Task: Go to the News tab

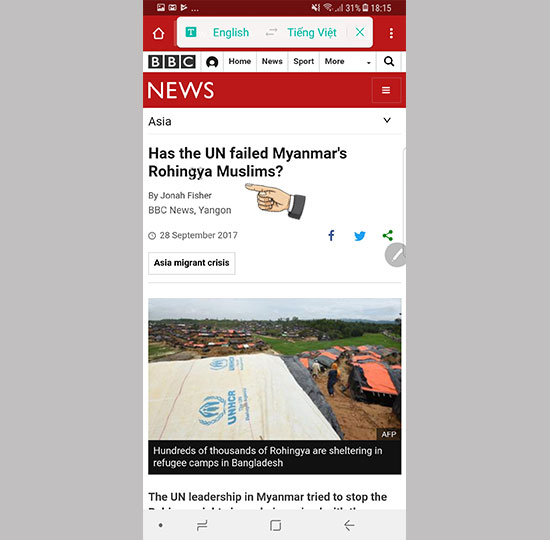Action: coord(272,61)
